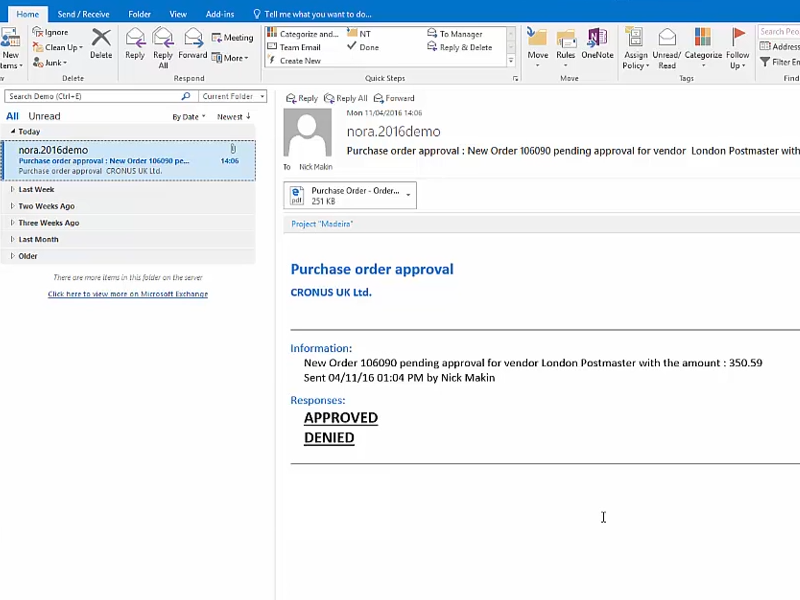Switch to the Home tab
Image resolution: width=800 pixels, height=600 pixels.
point(28,14)
